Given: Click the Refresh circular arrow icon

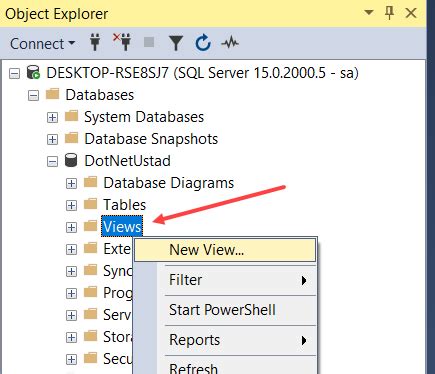Looking at the screenshot, I should pyautogui.click(x=203, y=43).
